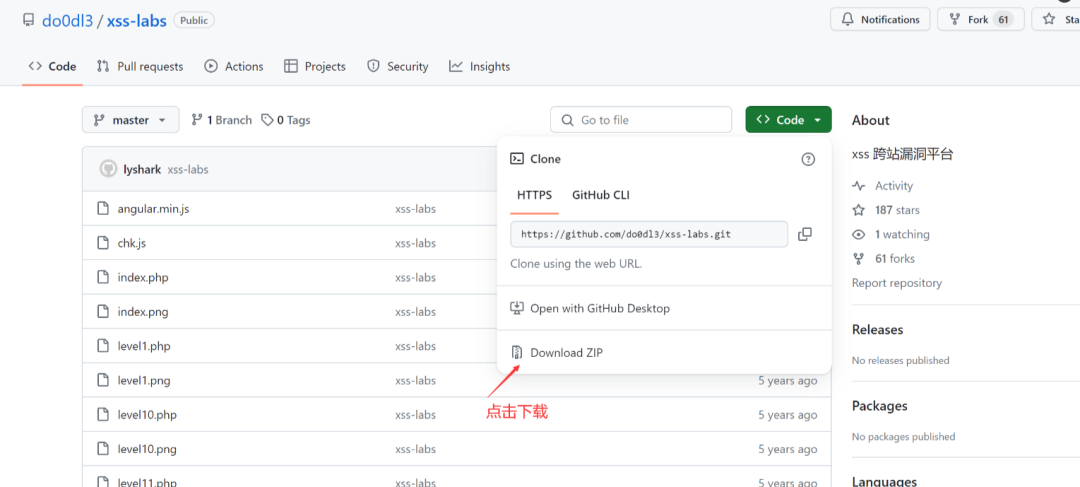The height and width of the screenshot is (487, 1080).
Task: Open the xss-labs repository link
Action: point(136,21)
